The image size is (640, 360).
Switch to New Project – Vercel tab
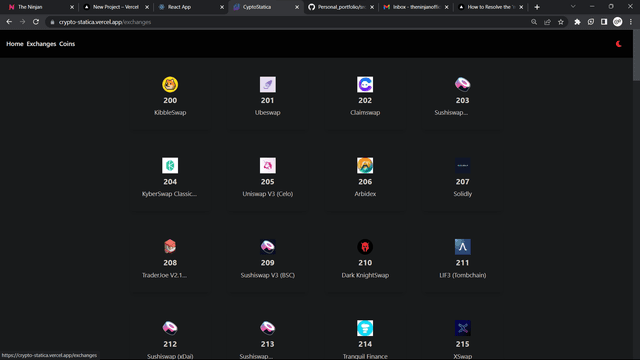coord(116,7)
